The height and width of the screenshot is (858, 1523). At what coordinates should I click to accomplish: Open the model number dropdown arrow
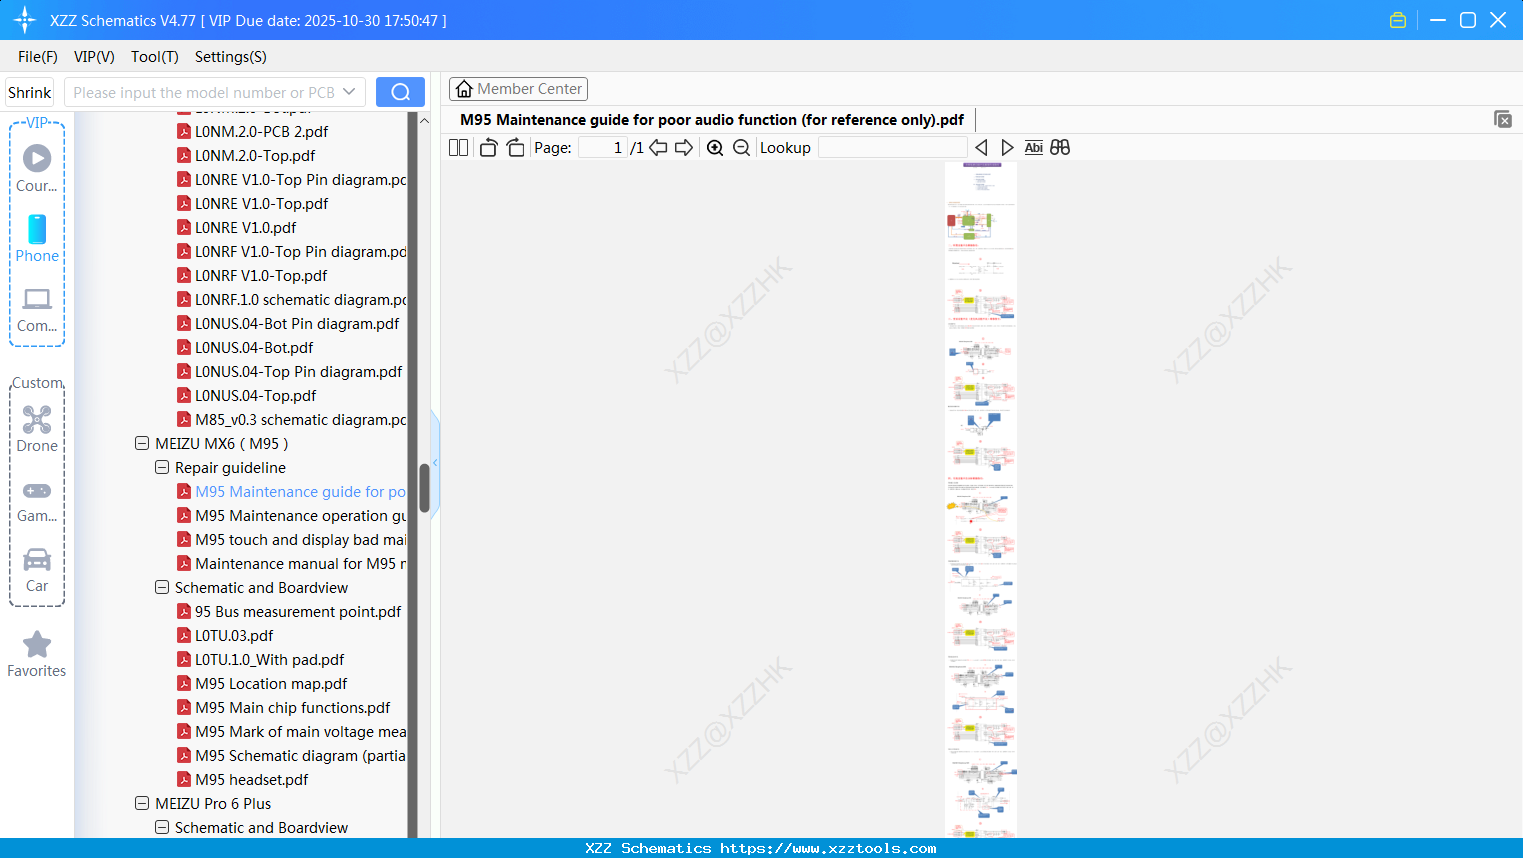tap(349, 92)
